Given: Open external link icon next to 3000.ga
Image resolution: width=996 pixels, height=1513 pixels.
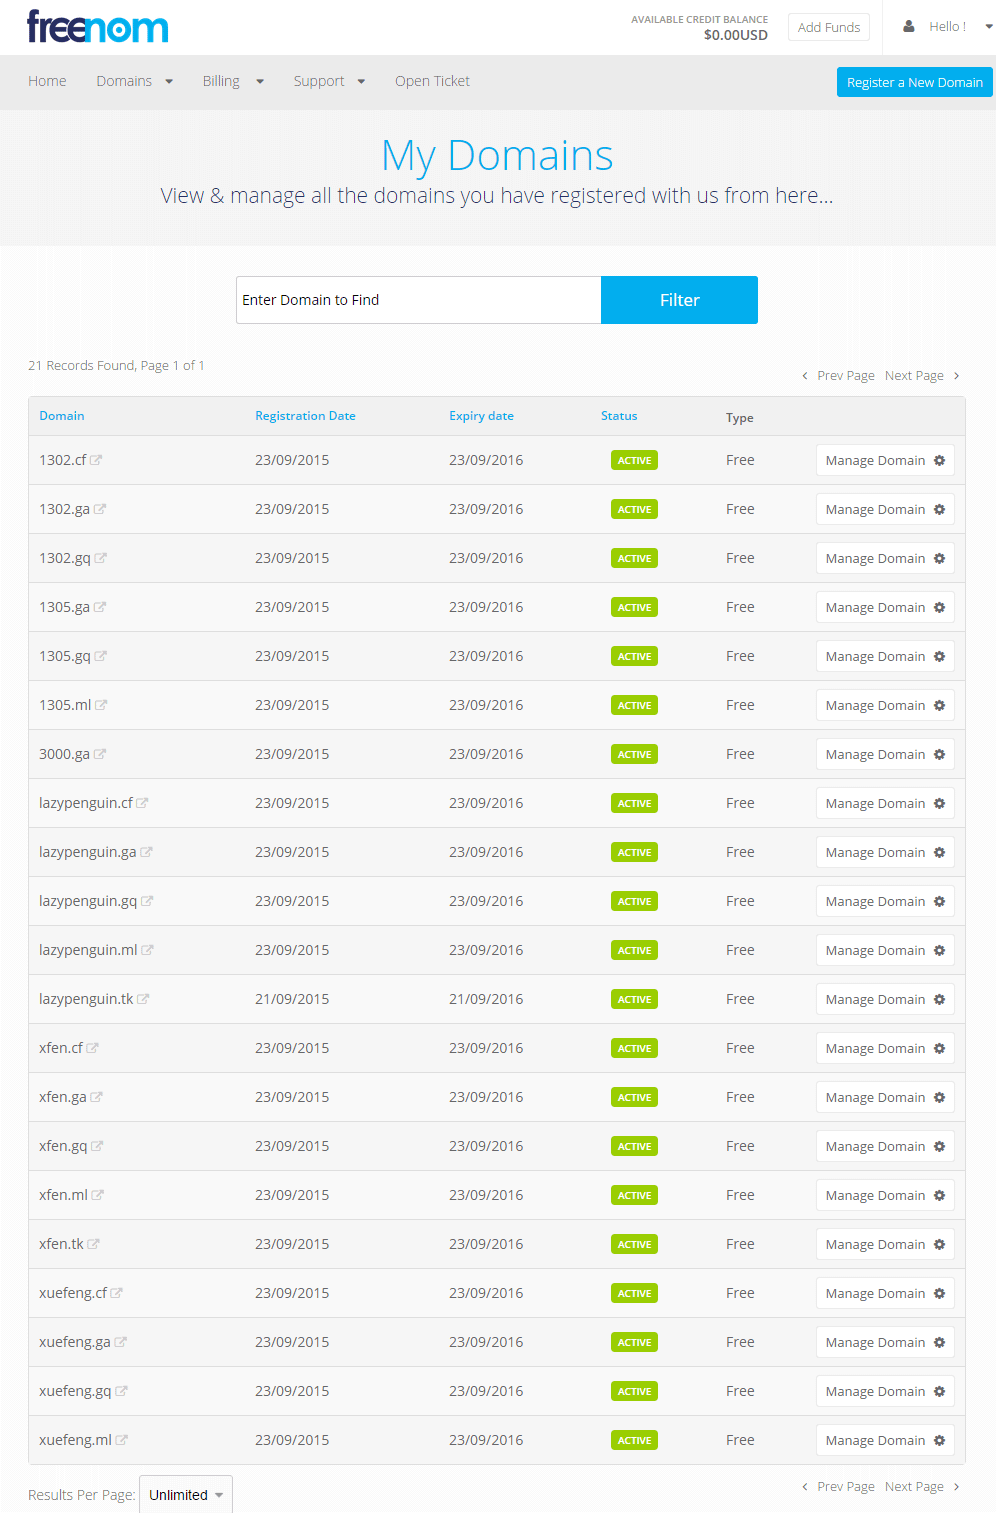Looking at the screenshot, I should click(x=100, y=754).
